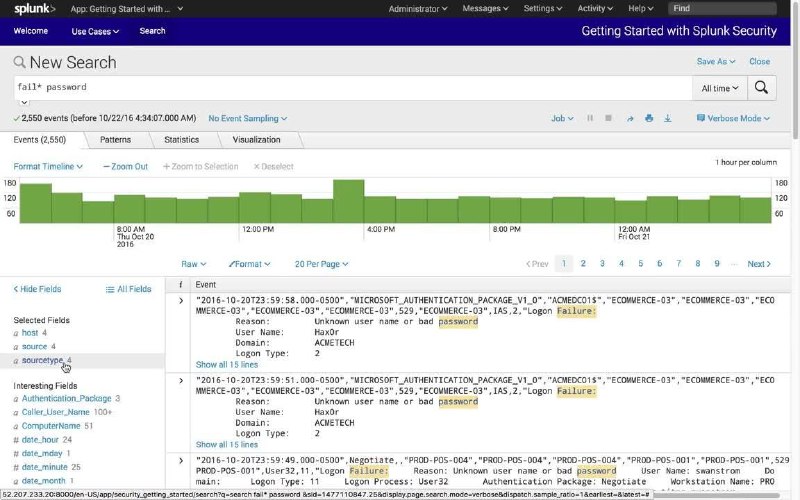Click into the search query field
The height and width of the screenshot is (500, 800).
point(353,88)
